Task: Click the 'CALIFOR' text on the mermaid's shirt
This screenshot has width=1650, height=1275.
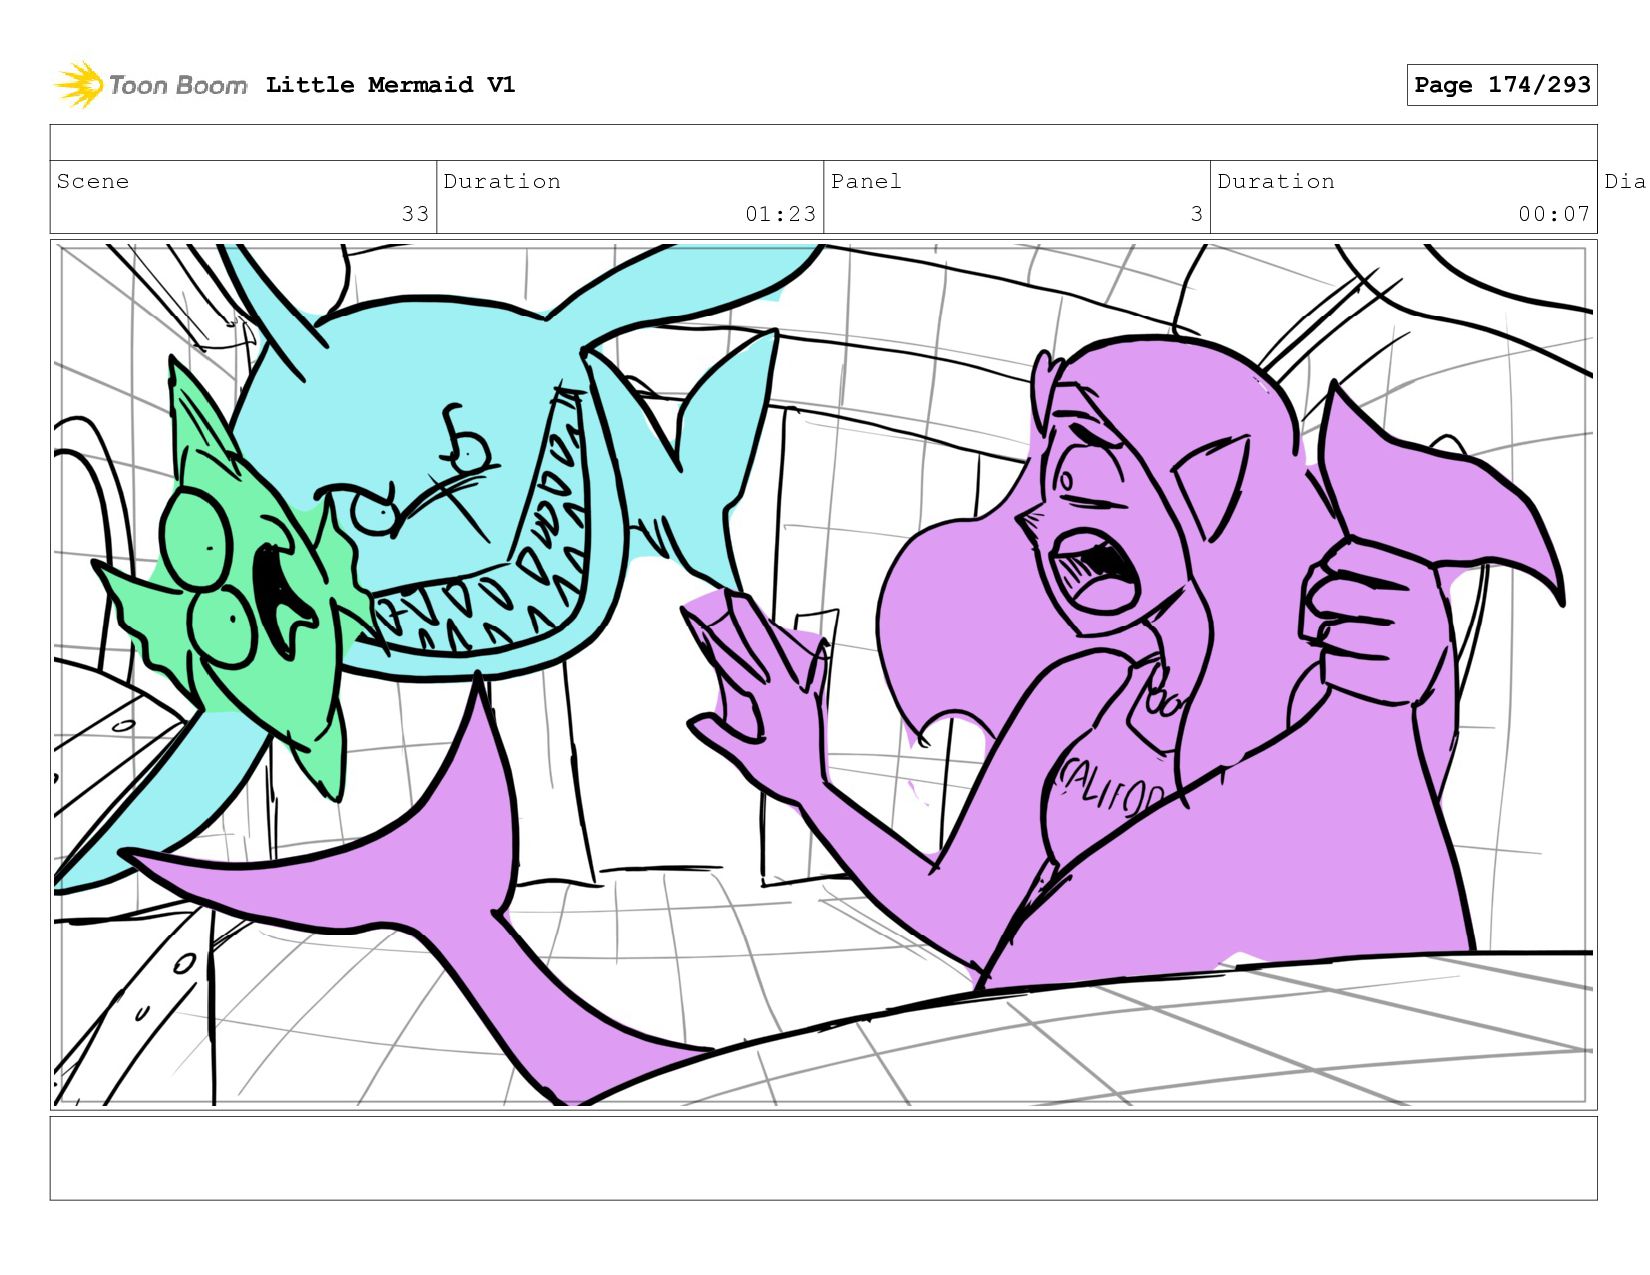Action: coord(1110,788)
